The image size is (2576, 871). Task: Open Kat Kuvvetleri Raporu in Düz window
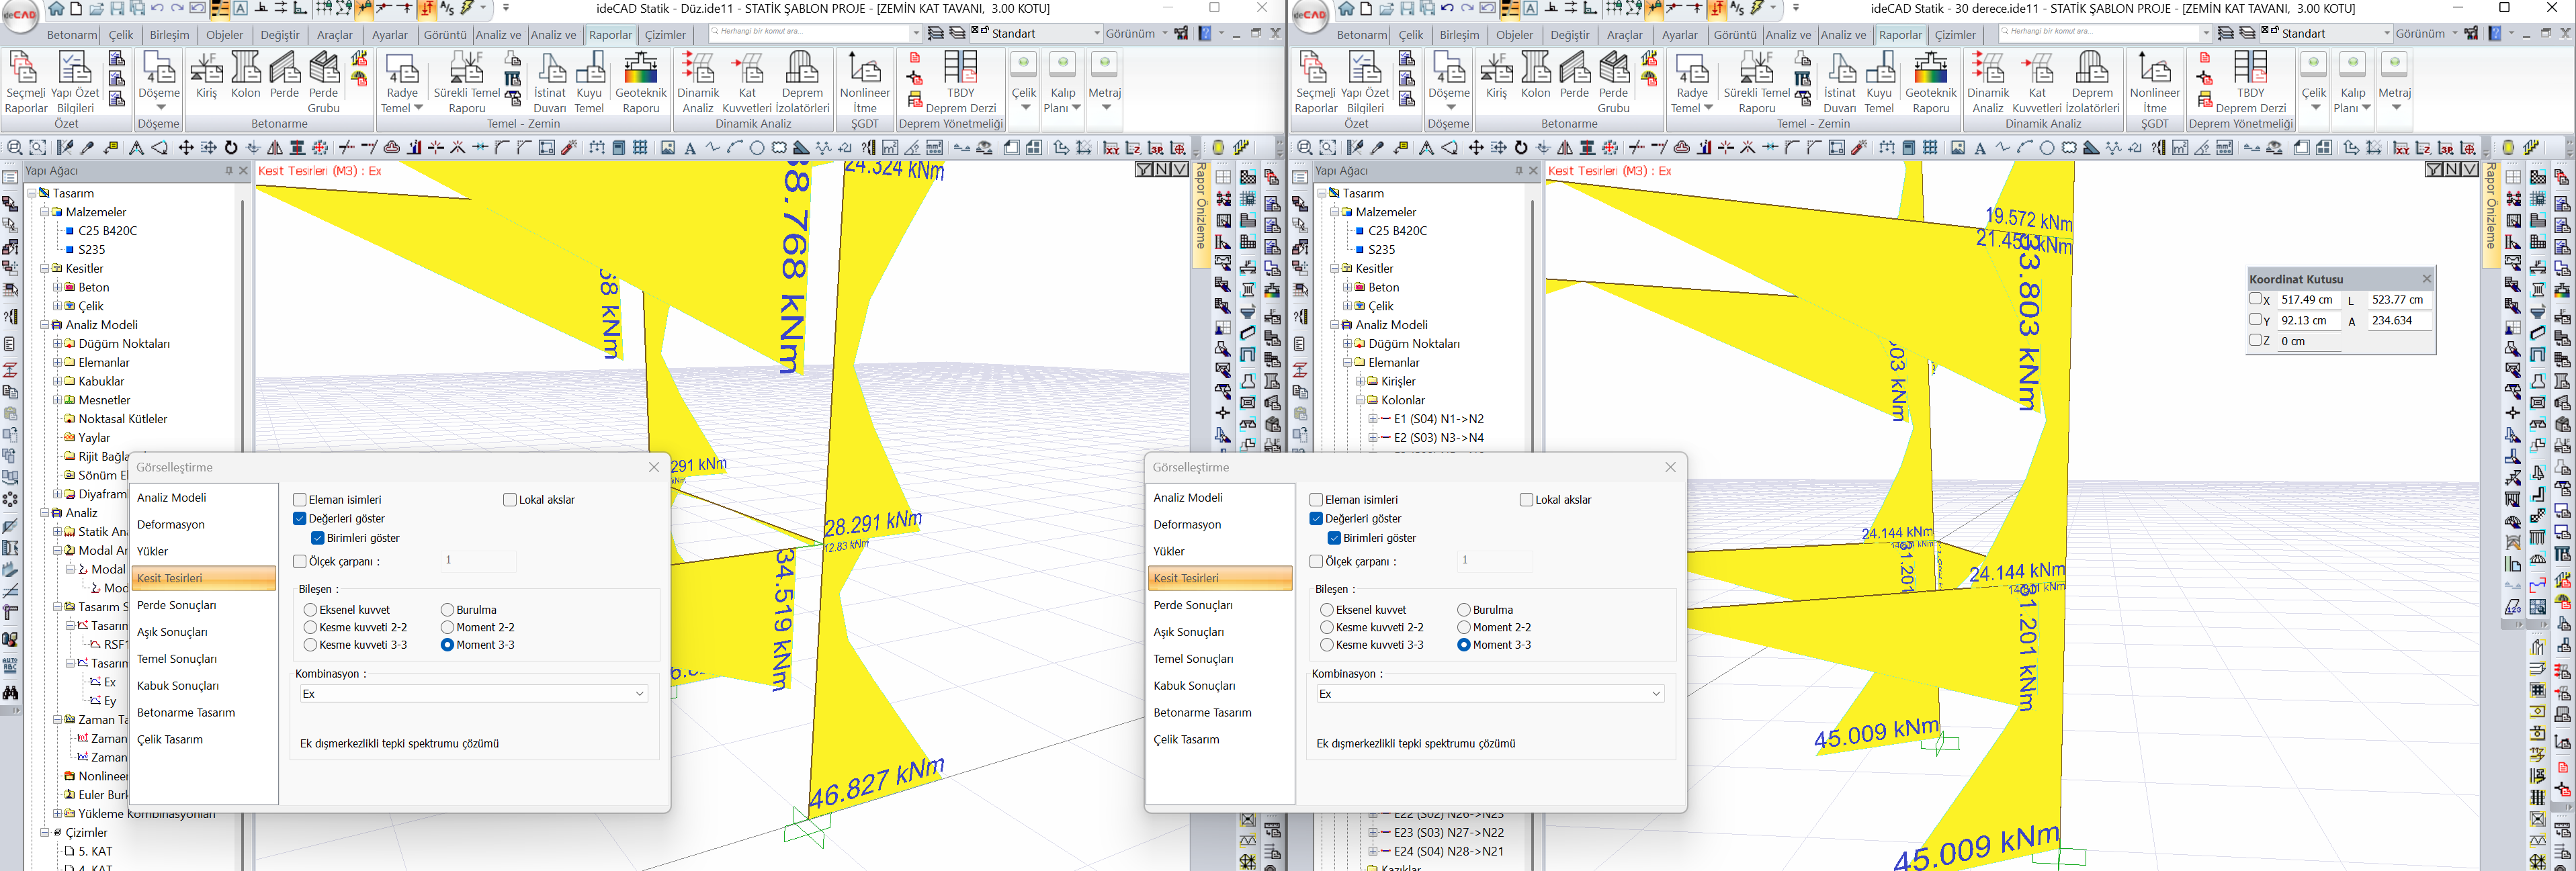click(x=747, y=82)
